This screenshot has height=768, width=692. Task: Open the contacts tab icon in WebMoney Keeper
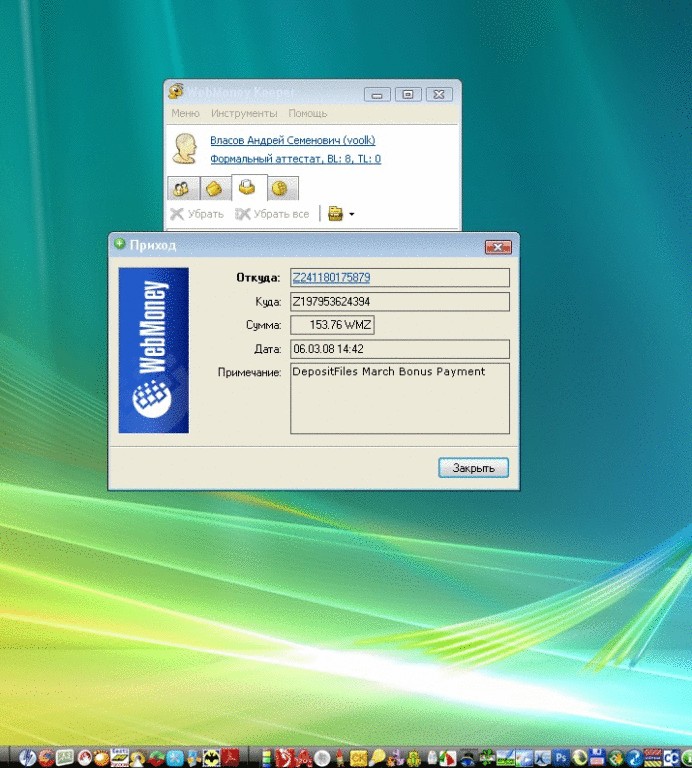pos(182,189)
